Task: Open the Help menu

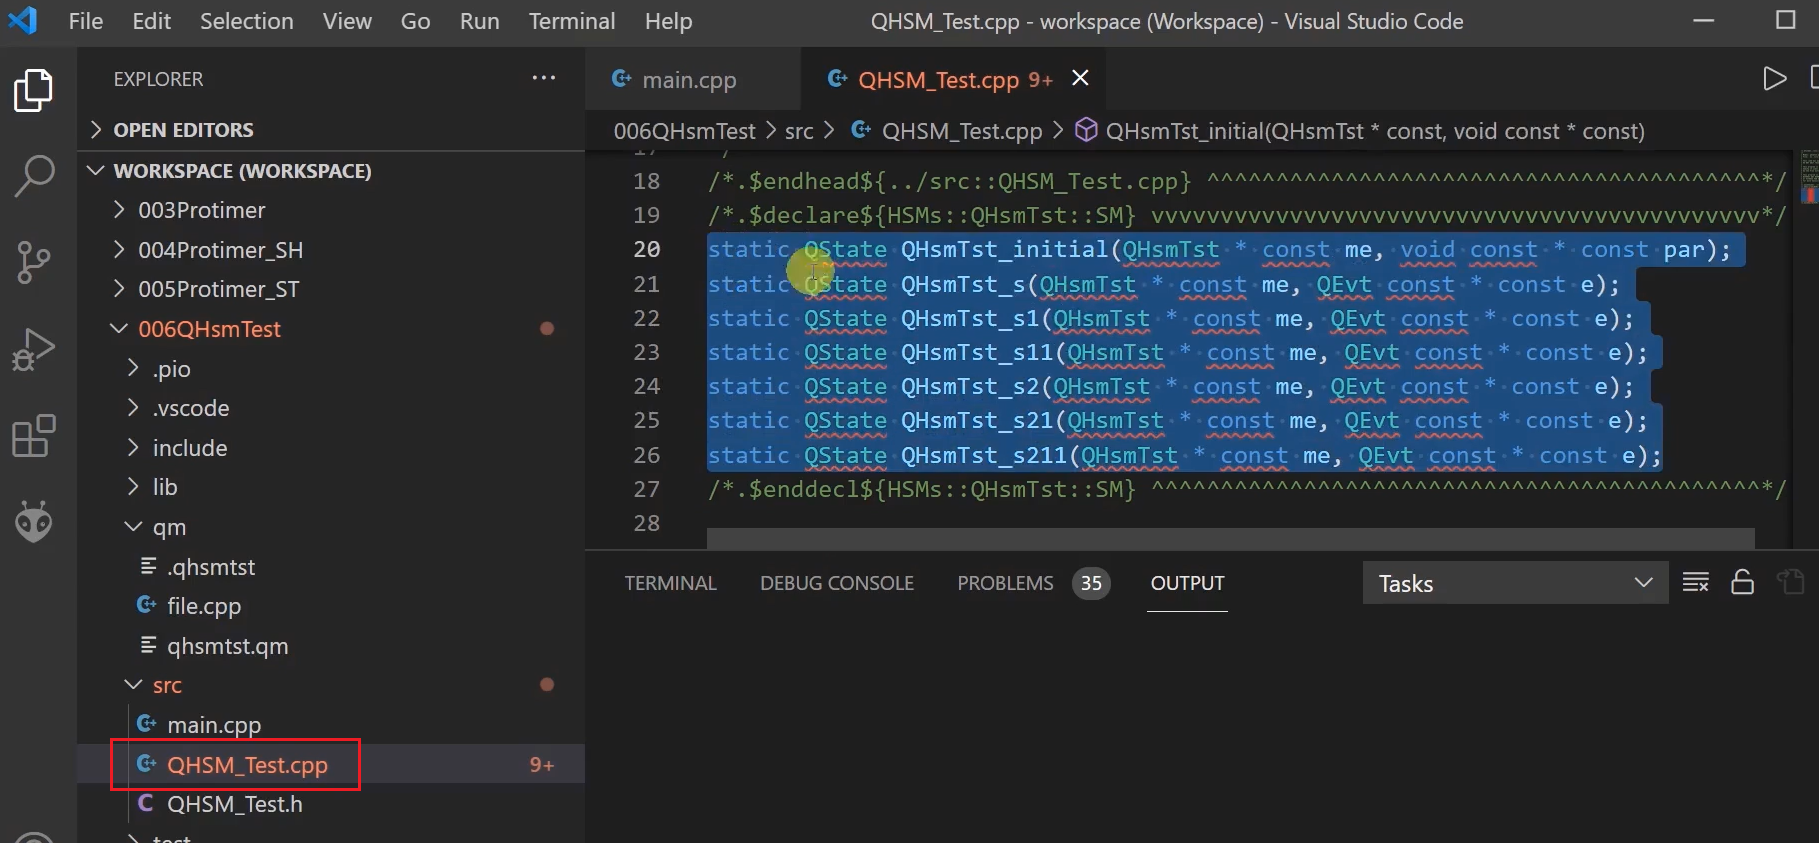Action: (668, 21)
